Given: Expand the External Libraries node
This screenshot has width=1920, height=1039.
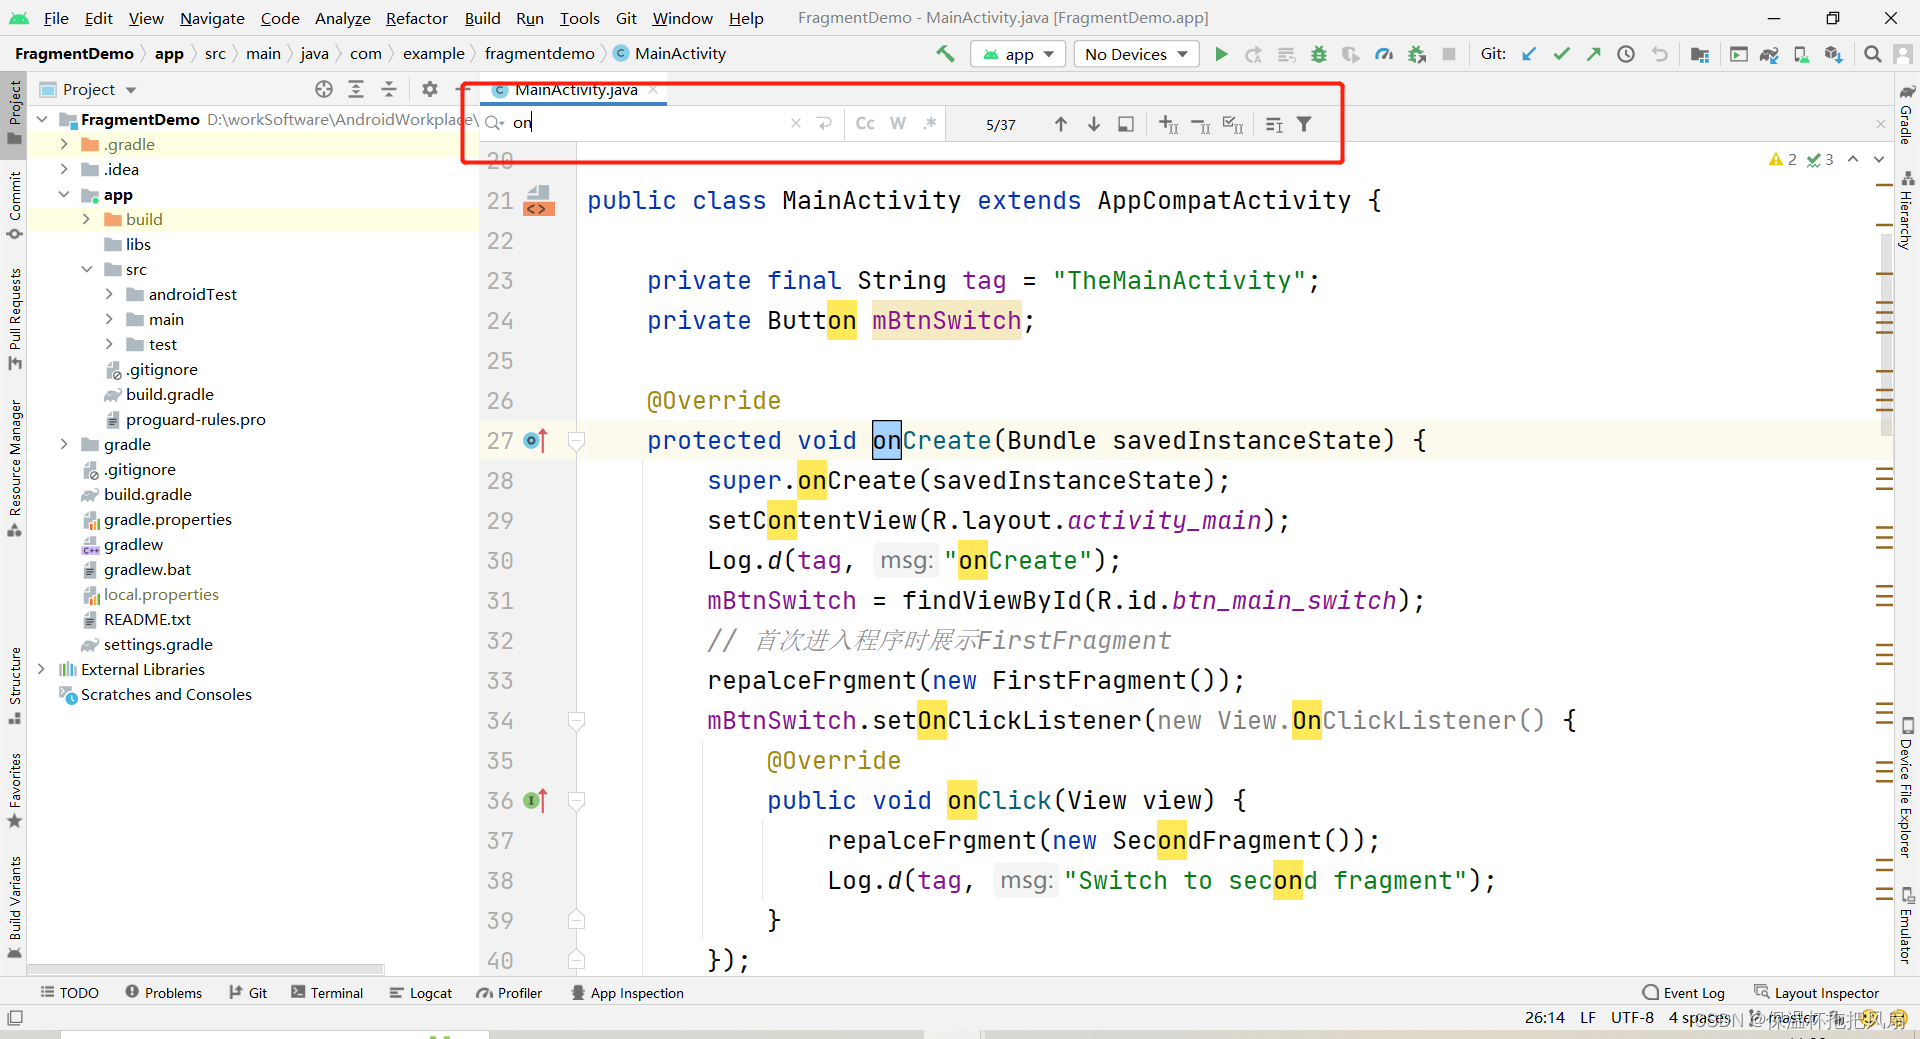Looking at the screenshot, I should click(42, 669).
